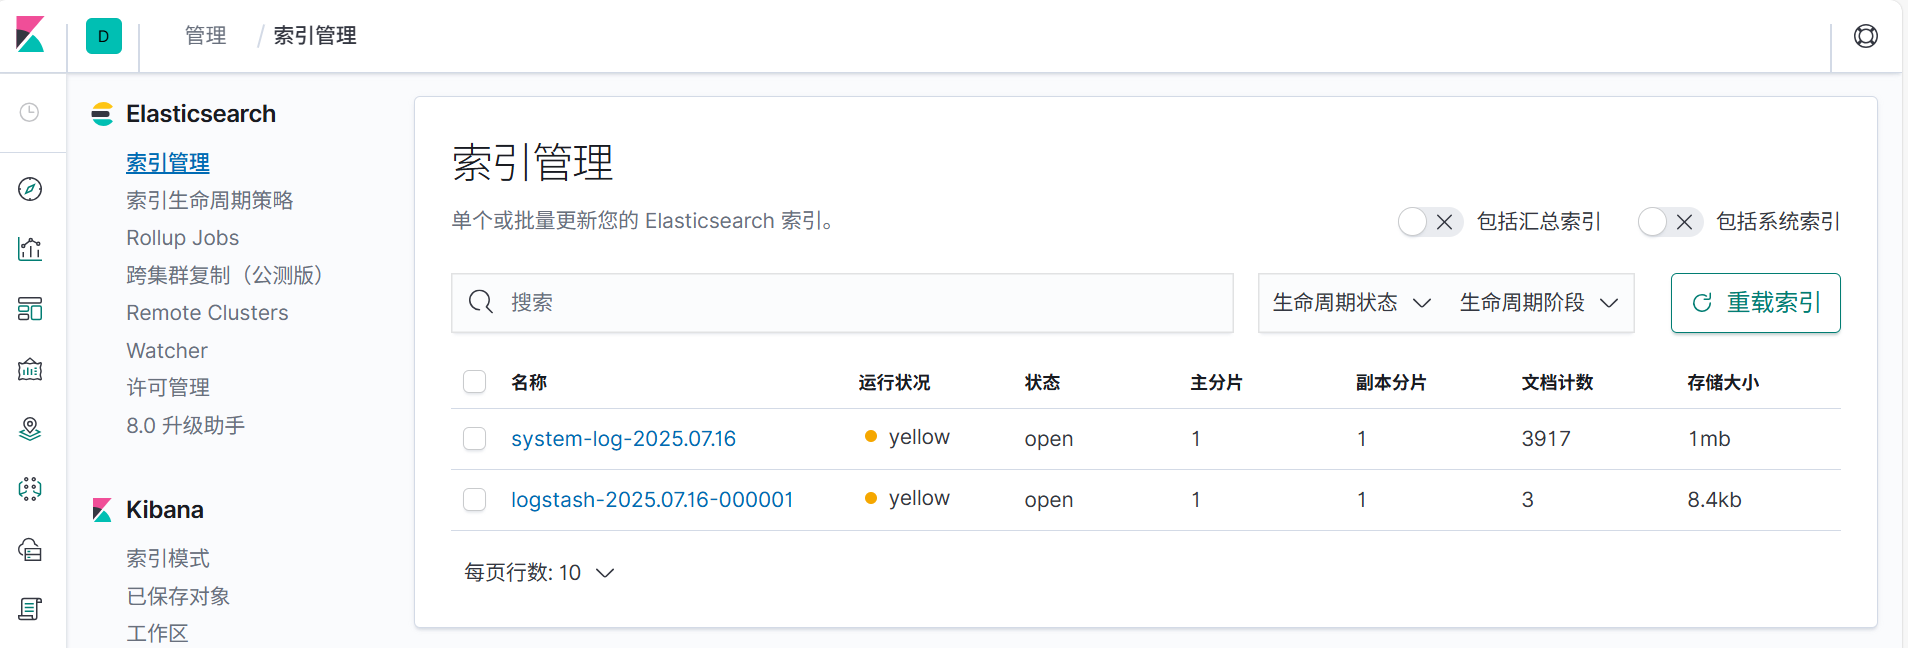
Task: Click the 8.4kb storage size cell
Action: 1715,500
